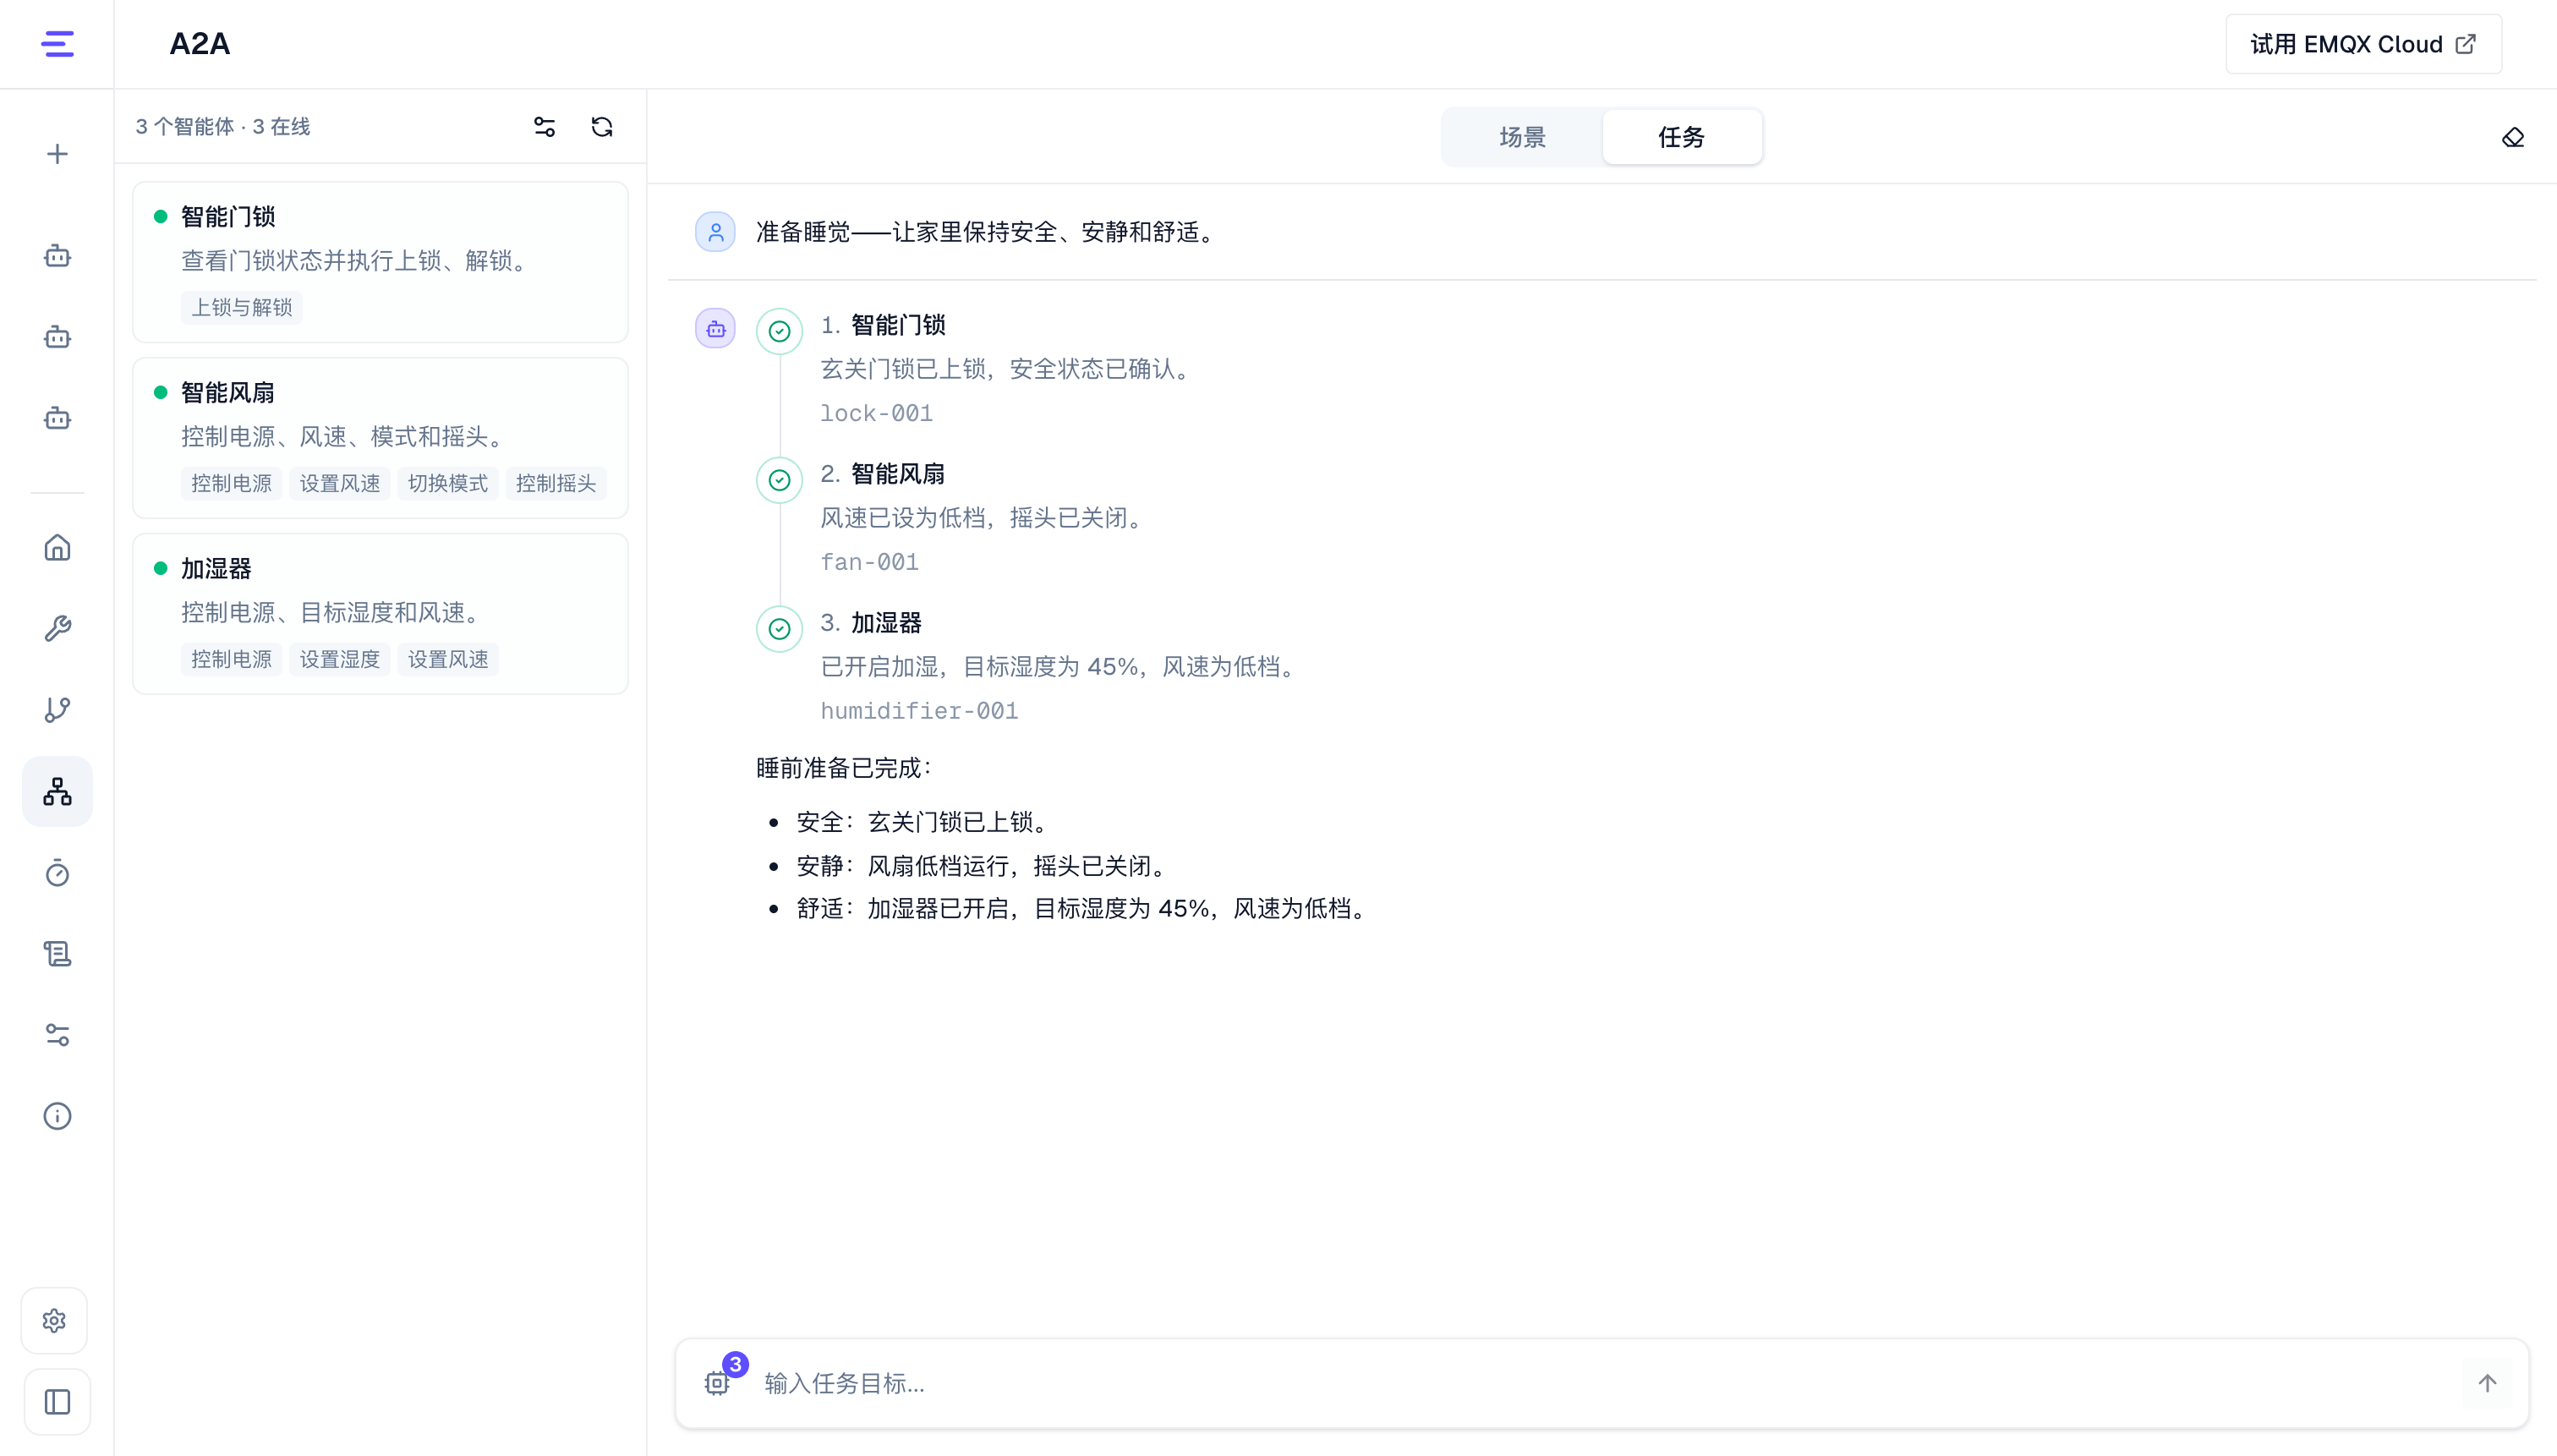Viewport: 2557px width, 1456px height.
Task: Click the 3 个智能体 · 3 在线 status text
Action: pyautogui.click(x=223, y=127)
